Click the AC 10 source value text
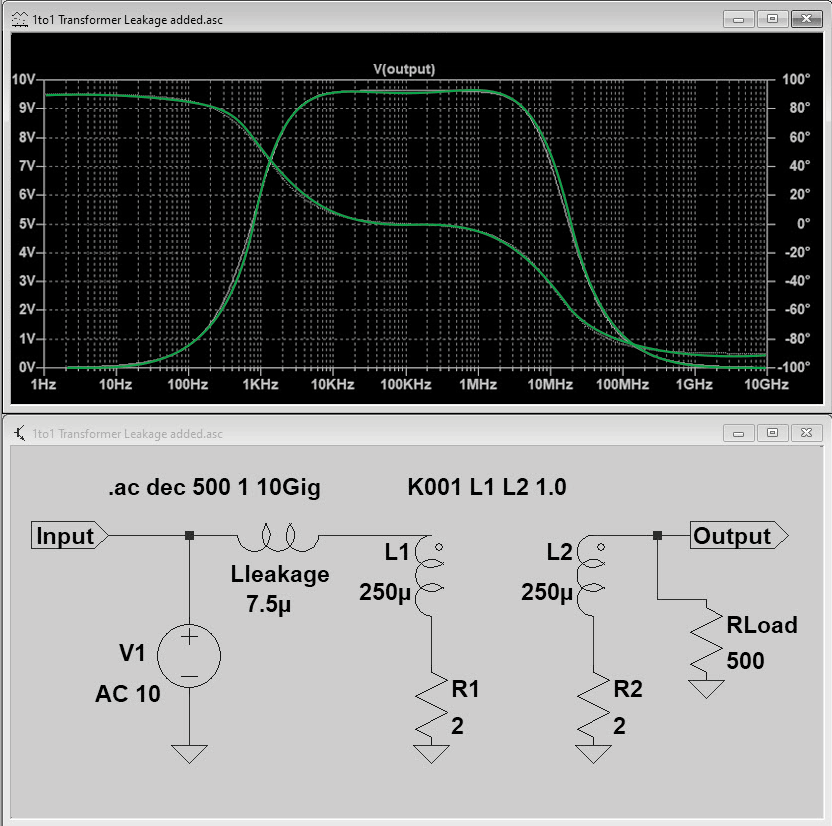This screenshot has width=832, height=826. pyautogui.click(x=127, y=693)
